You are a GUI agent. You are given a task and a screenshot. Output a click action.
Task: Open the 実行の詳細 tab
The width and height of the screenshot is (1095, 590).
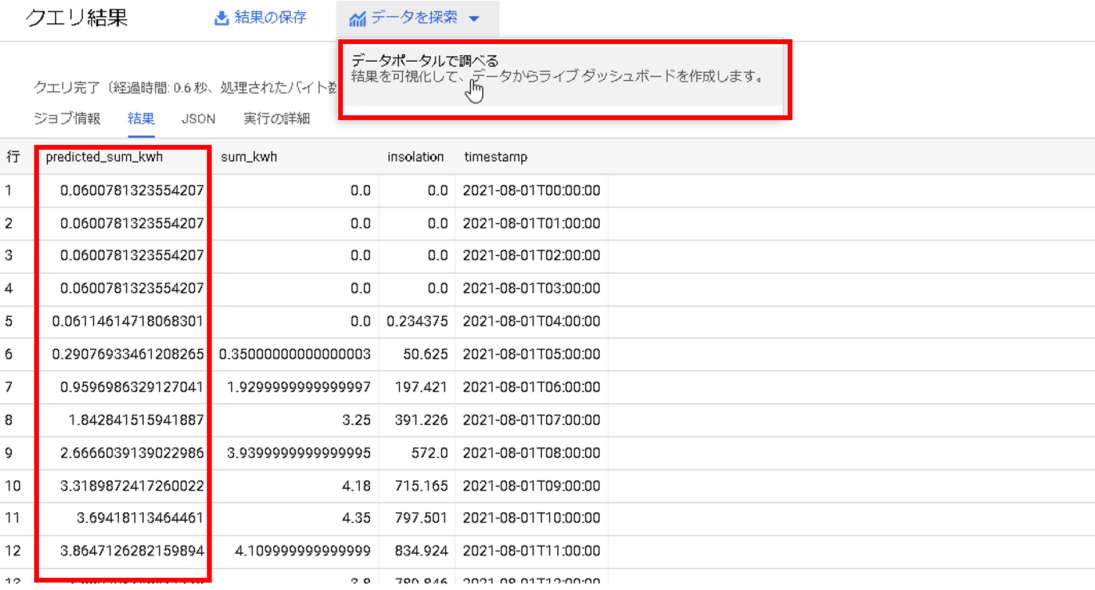pyautogui.click(x=277, y=119)
